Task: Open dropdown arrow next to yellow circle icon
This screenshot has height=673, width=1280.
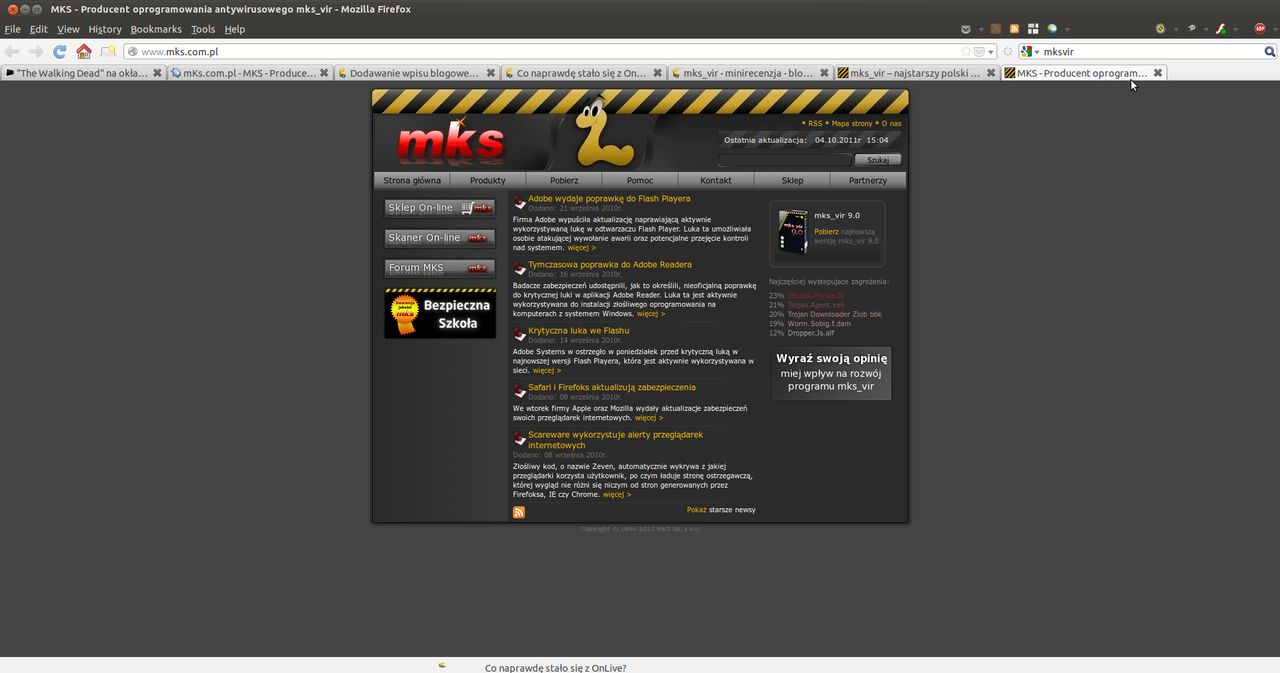Action: click(x=1176, y=30)
